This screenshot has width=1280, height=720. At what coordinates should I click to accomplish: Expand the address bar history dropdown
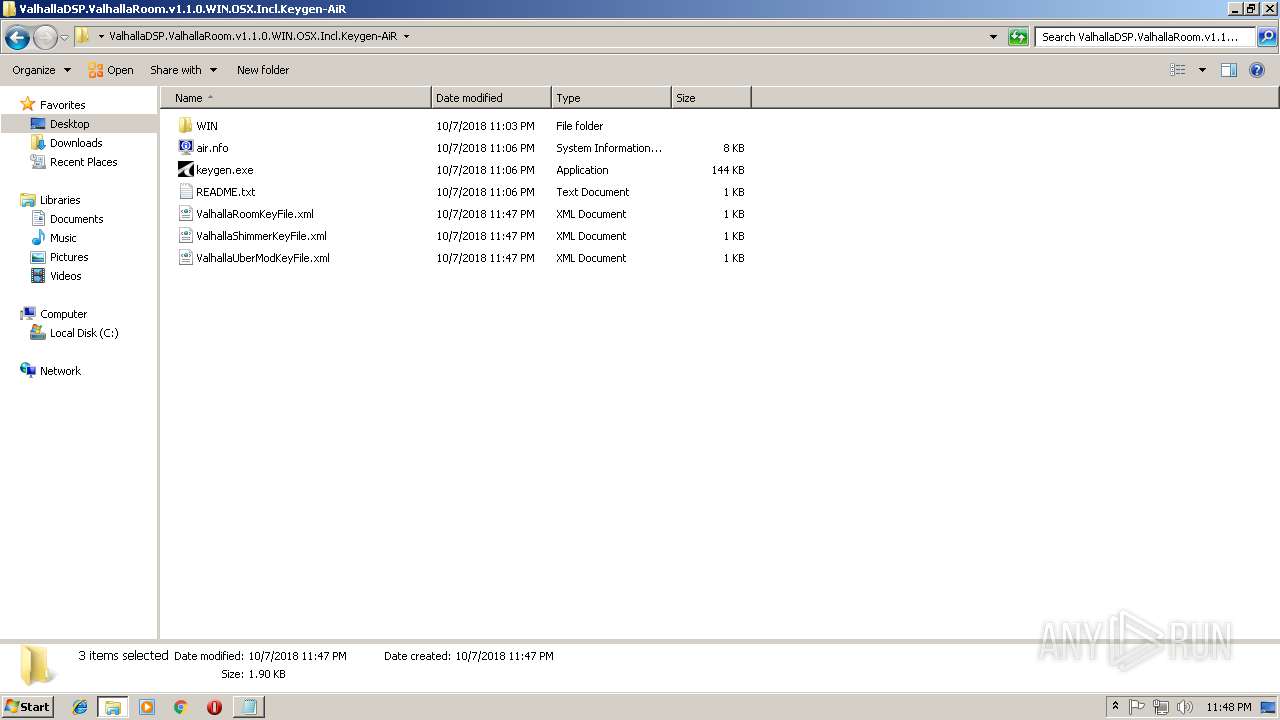point(993,37)
